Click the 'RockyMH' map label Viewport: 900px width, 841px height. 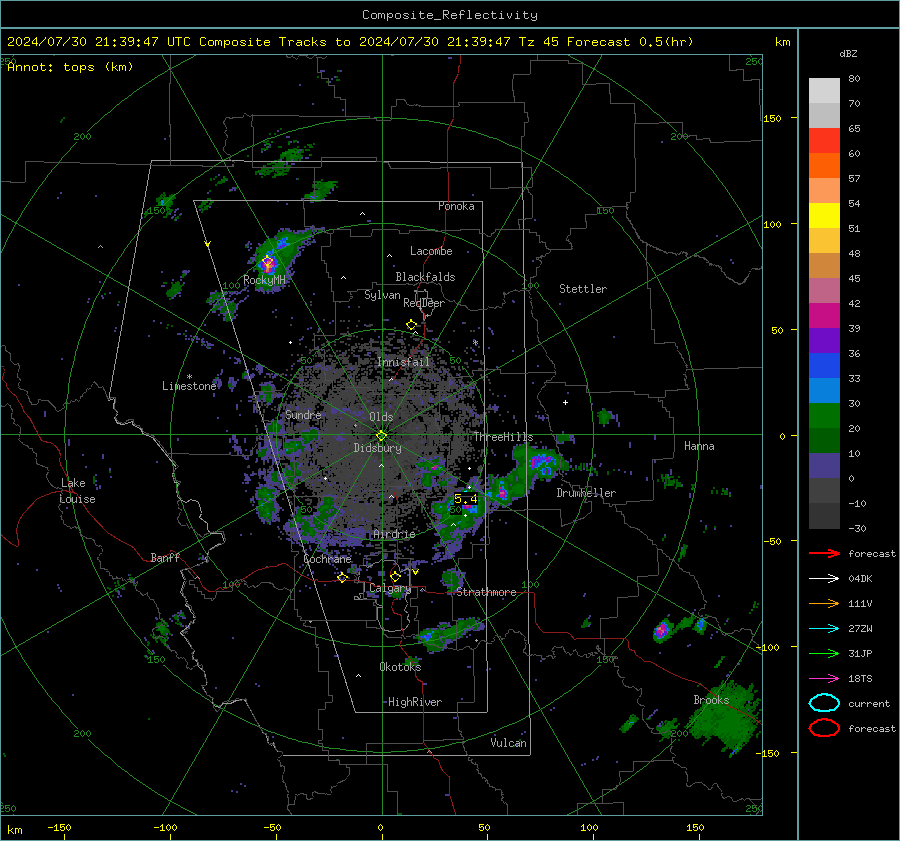point(264,280)
